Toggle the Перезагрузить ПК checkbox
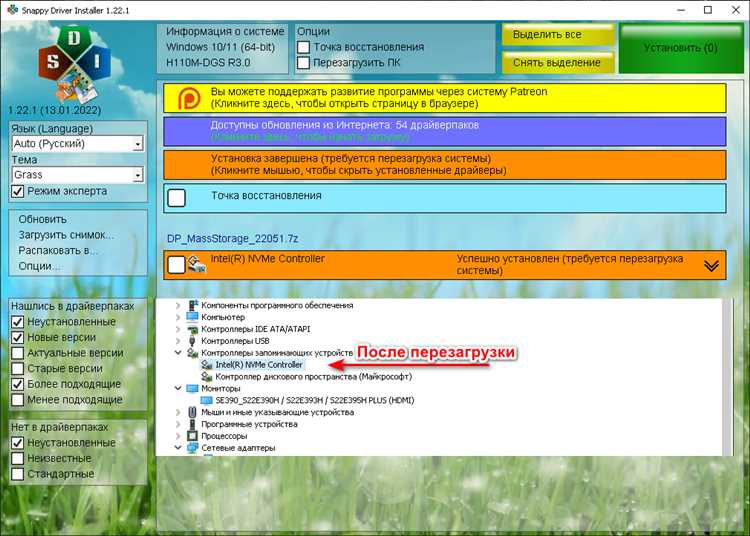 303,63
